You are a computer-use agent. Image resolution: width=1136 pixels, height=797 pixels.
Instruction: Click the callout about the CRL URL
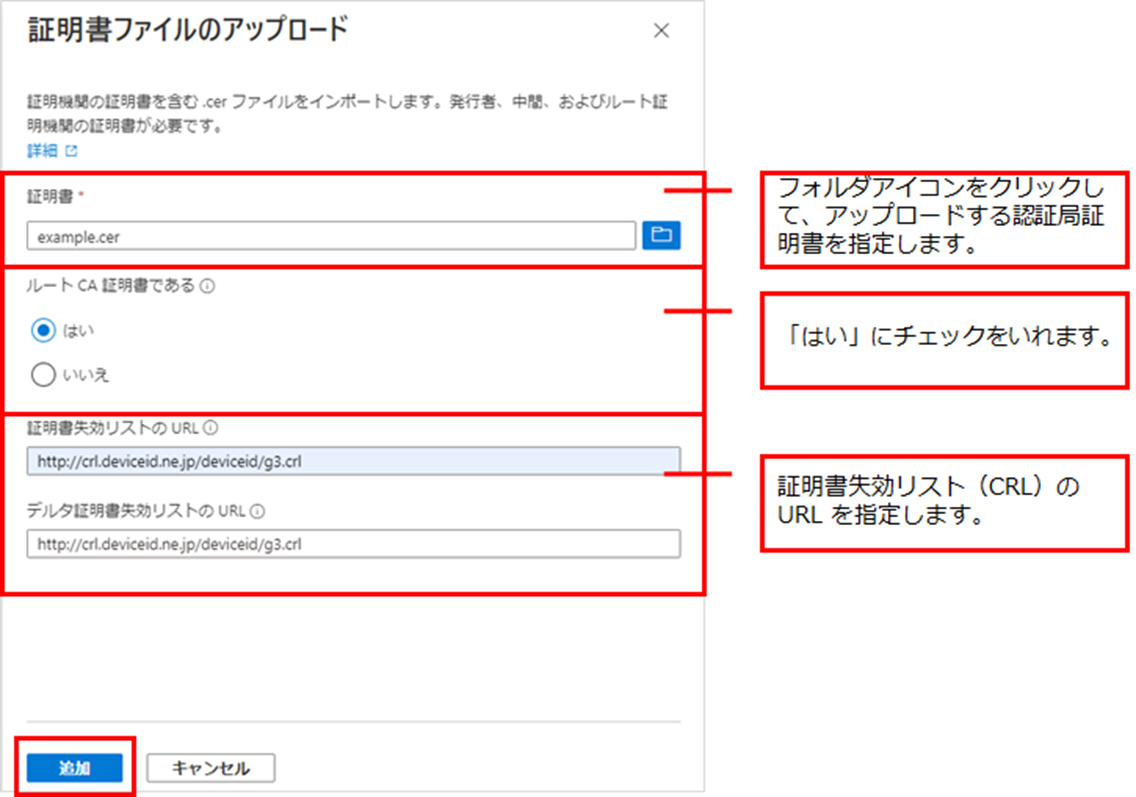coord(945,503)
